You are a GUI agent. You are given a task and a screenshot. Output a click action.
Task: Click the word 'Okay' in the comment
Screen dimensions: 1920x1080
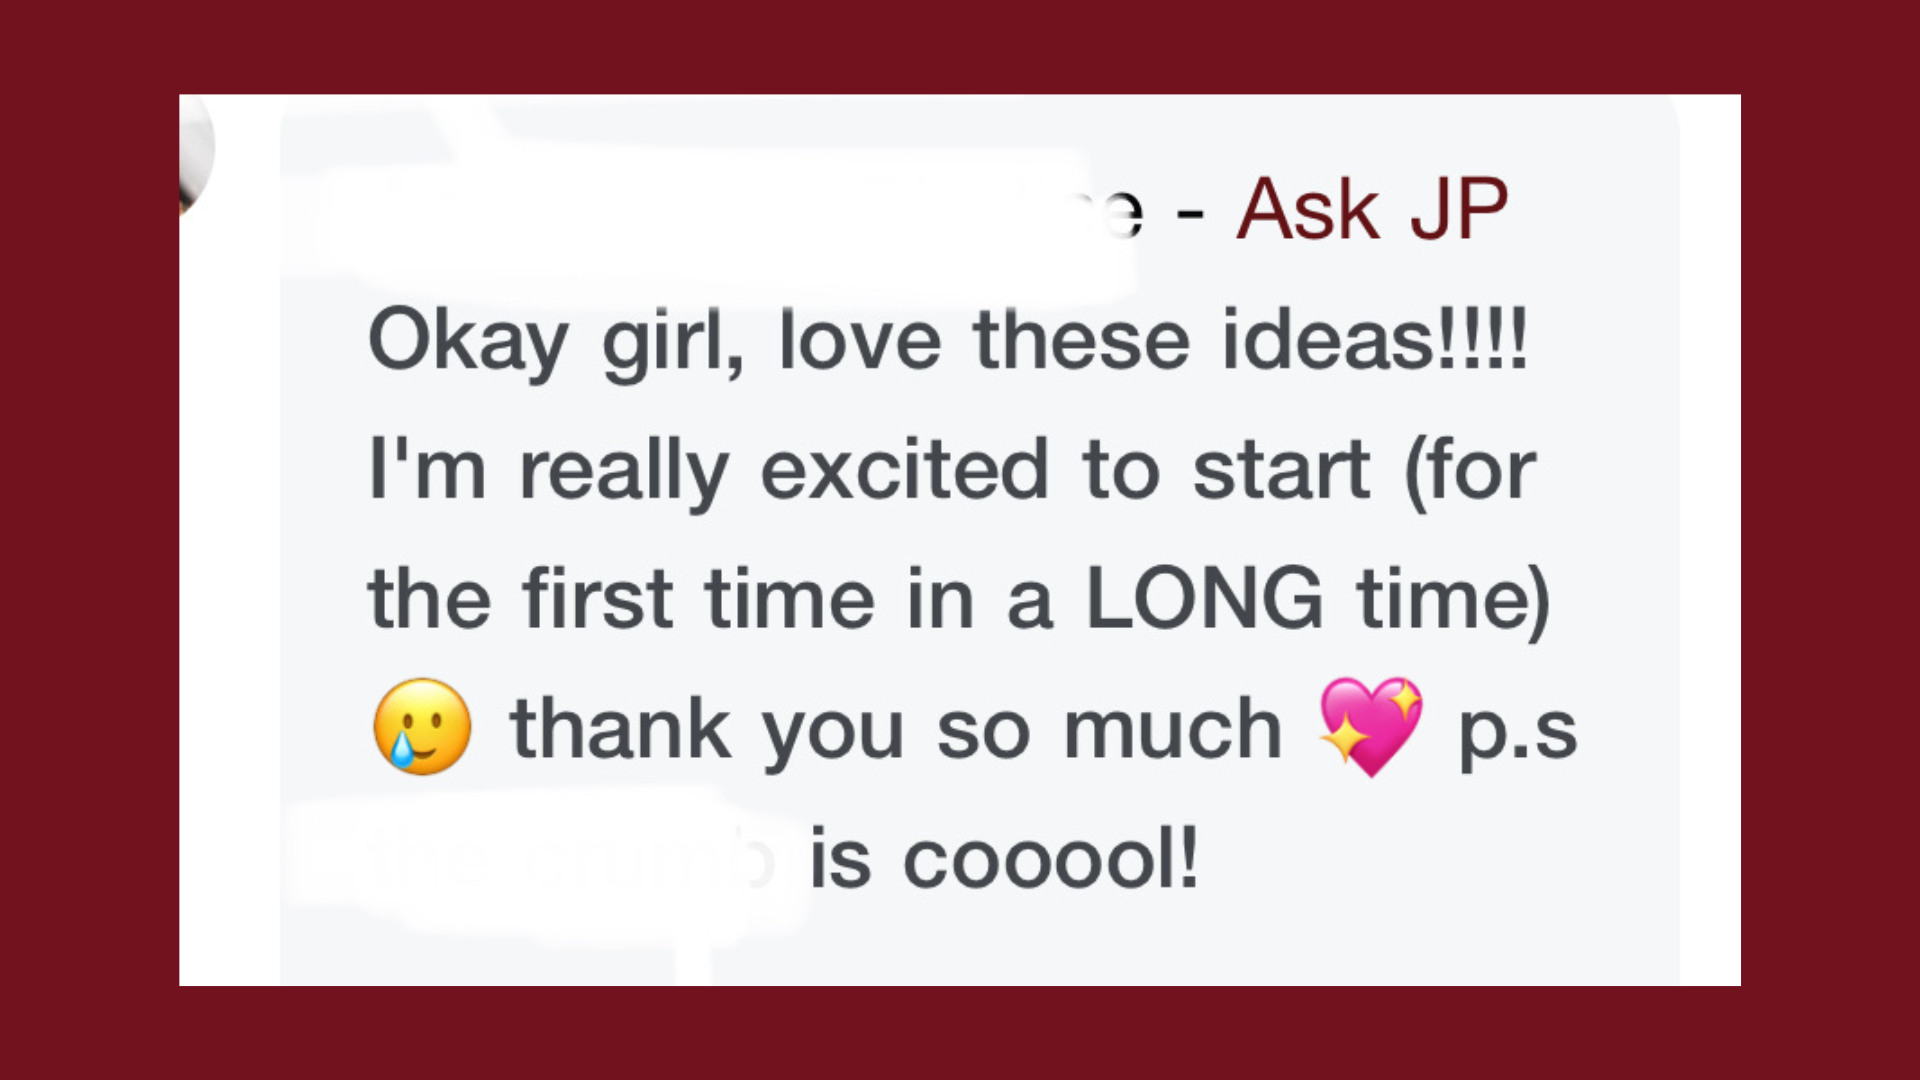pos(468,342)
